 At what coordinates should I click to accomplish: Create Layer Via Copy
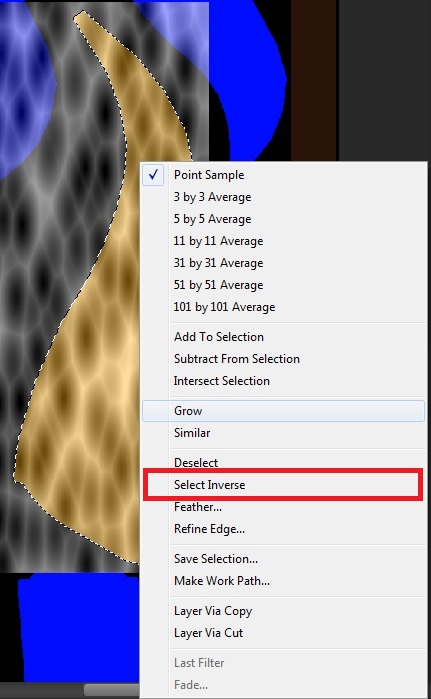coord(283,611)
